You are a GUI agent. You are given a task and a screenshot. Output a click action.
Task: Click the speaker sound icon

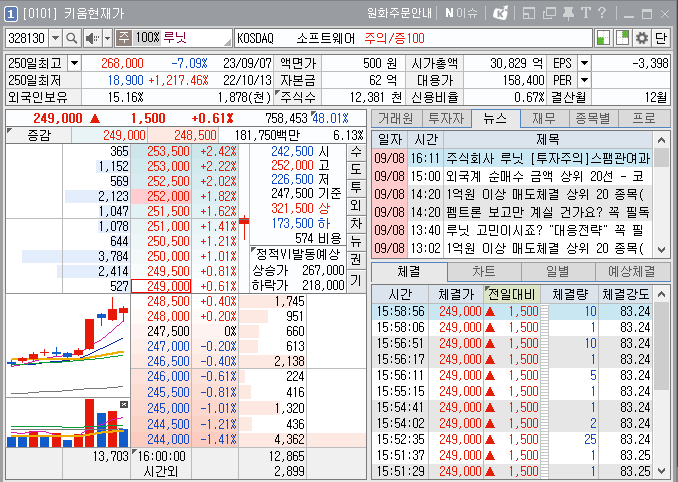pos(92,38)
